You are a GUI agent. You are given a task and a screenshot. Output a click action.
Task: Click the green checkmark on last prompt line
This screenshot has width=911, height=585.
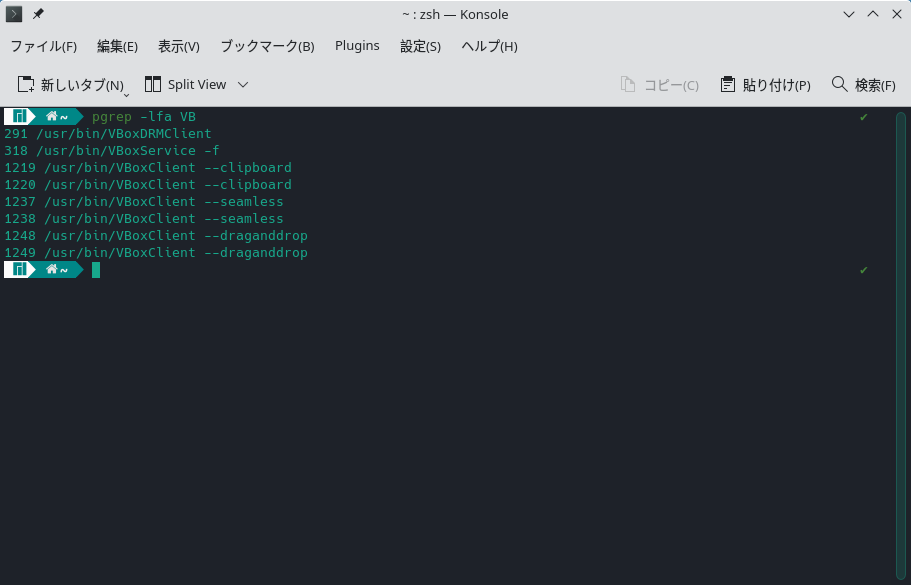tap(864, 270)
